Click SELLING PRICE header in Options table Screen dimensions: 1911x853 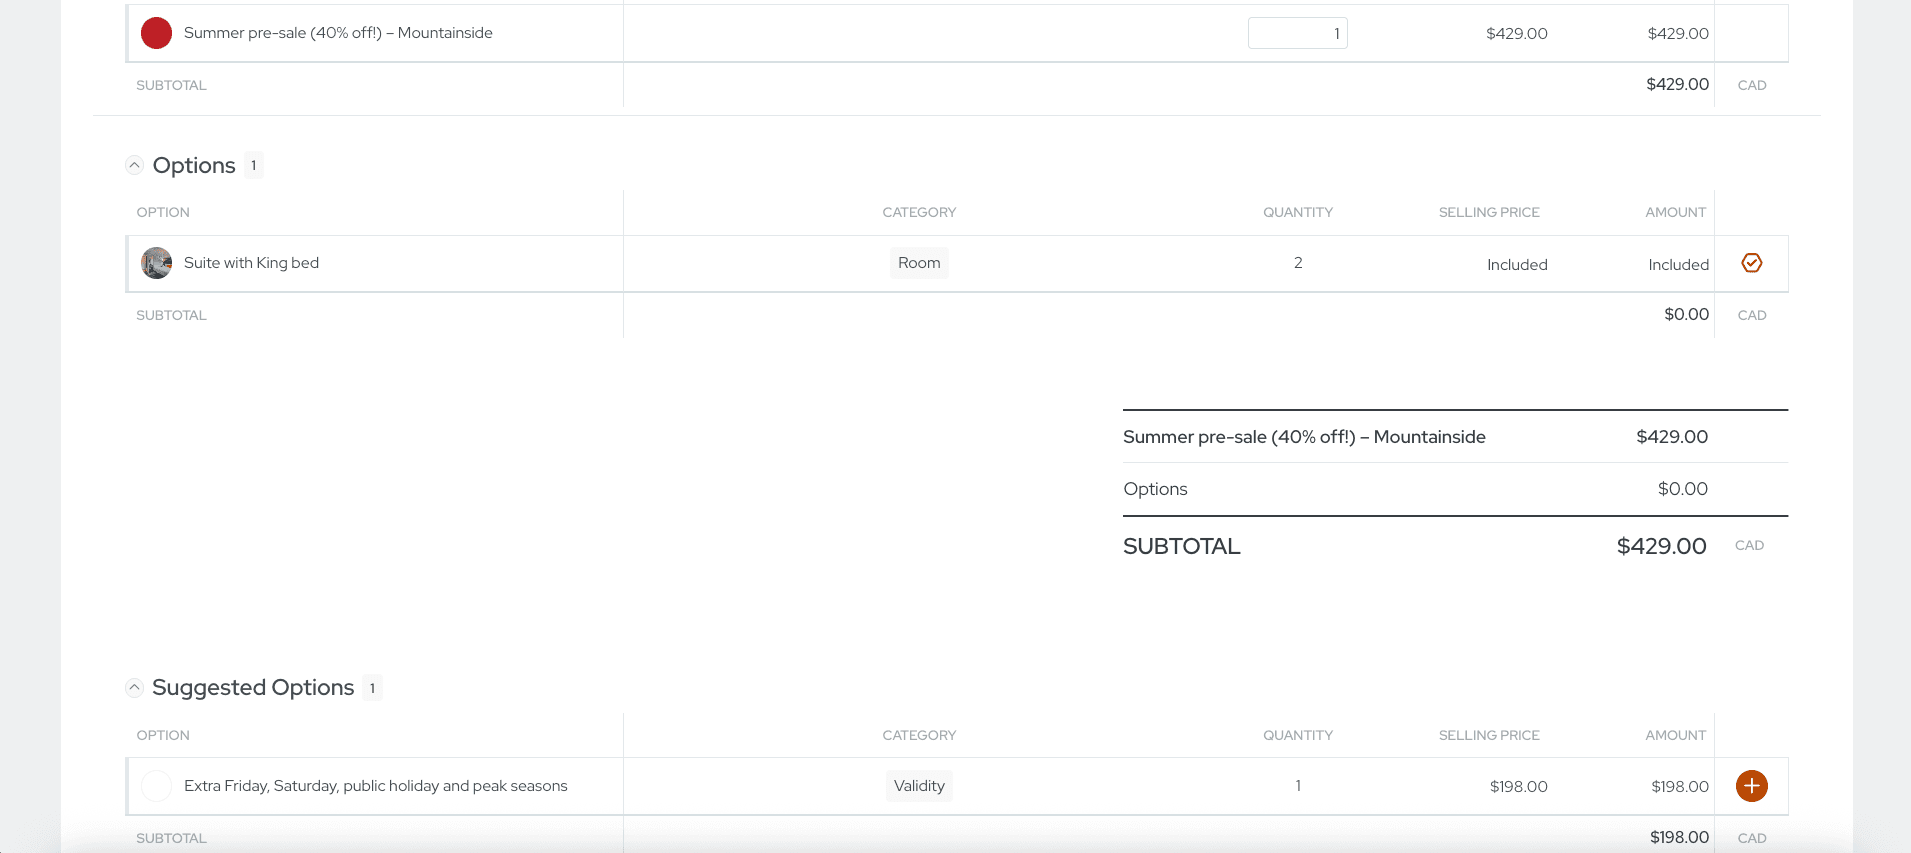1489,212
